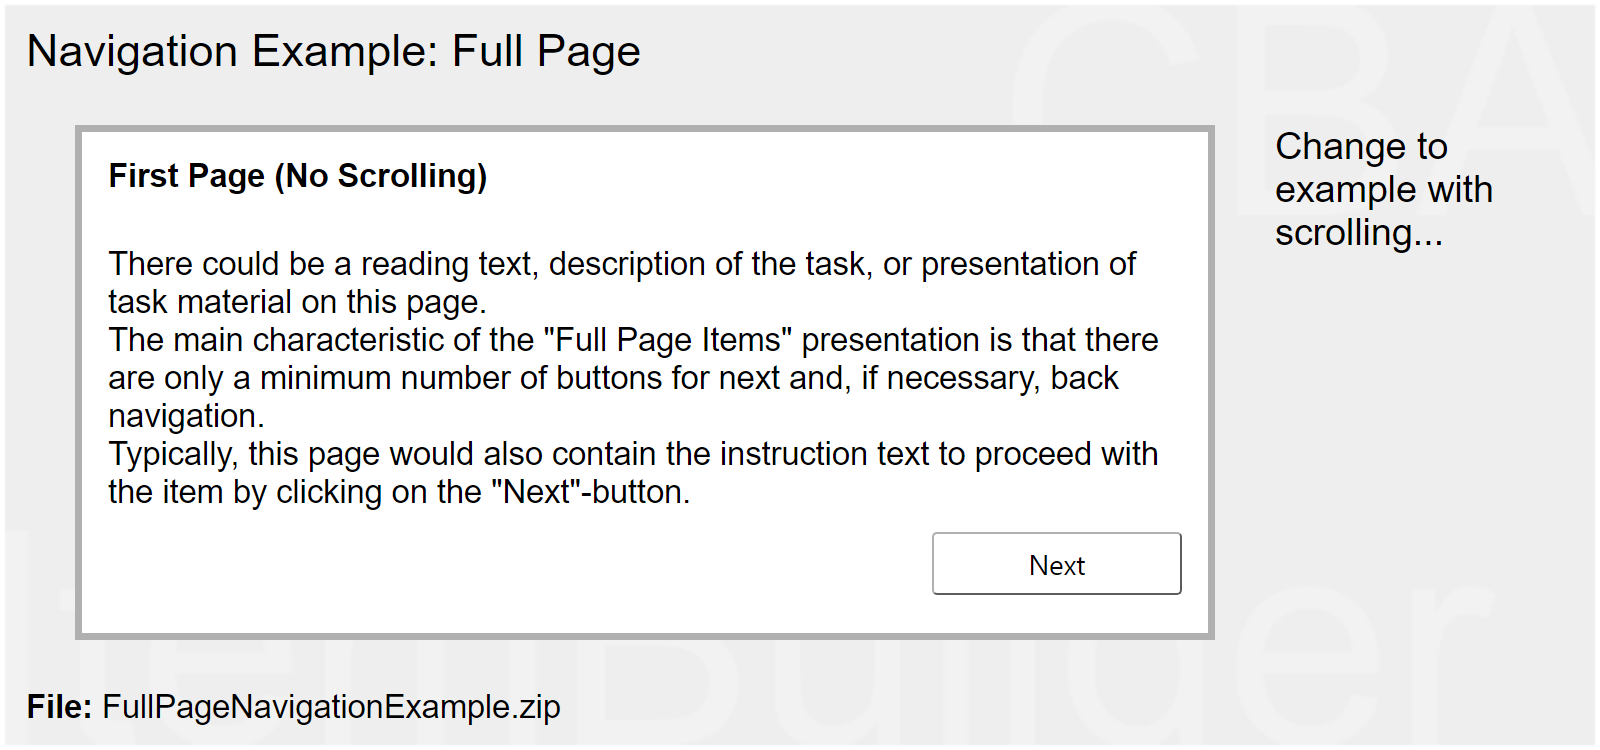Click the line starting 'There could be a reading text'

pos(621,264)
